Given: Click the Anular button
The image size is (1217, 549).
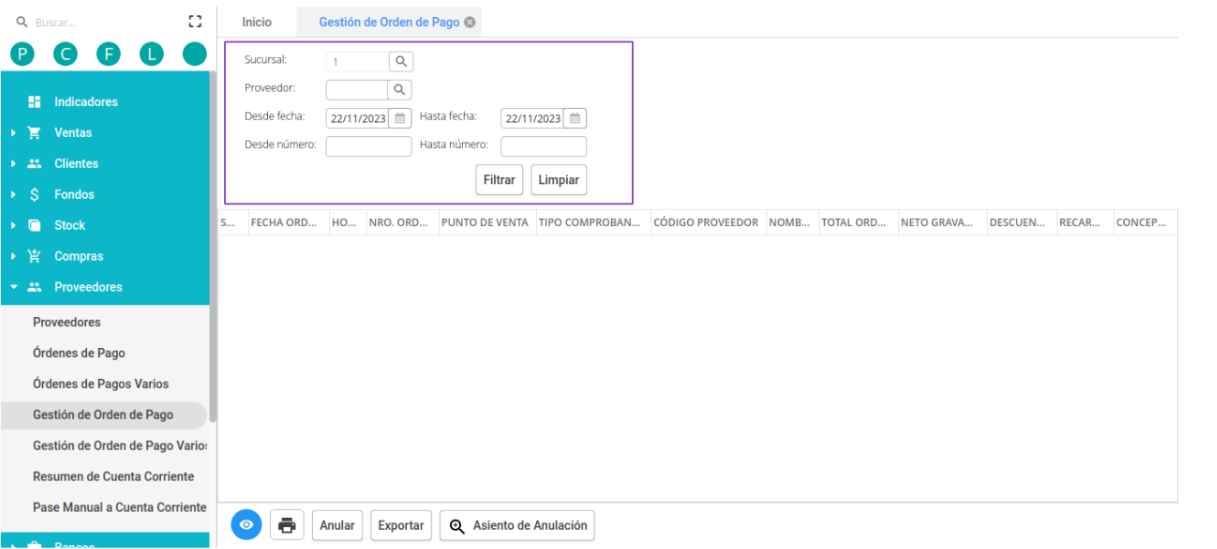Looking at the screenshot, I should pos(337,525).
